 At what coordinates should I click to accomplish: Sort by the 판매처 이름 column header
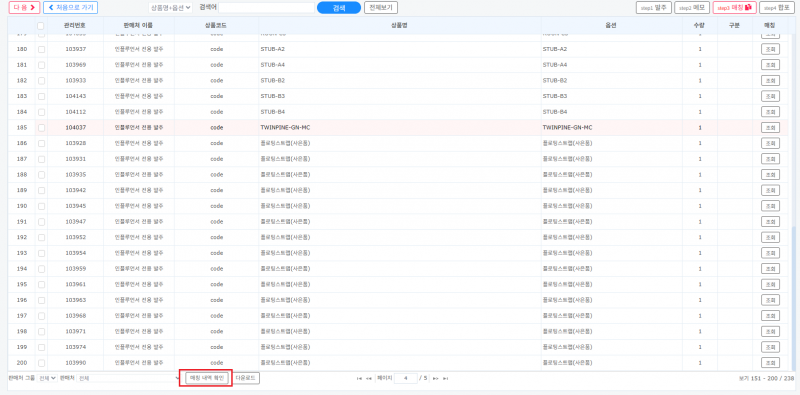tap(139, 26)
